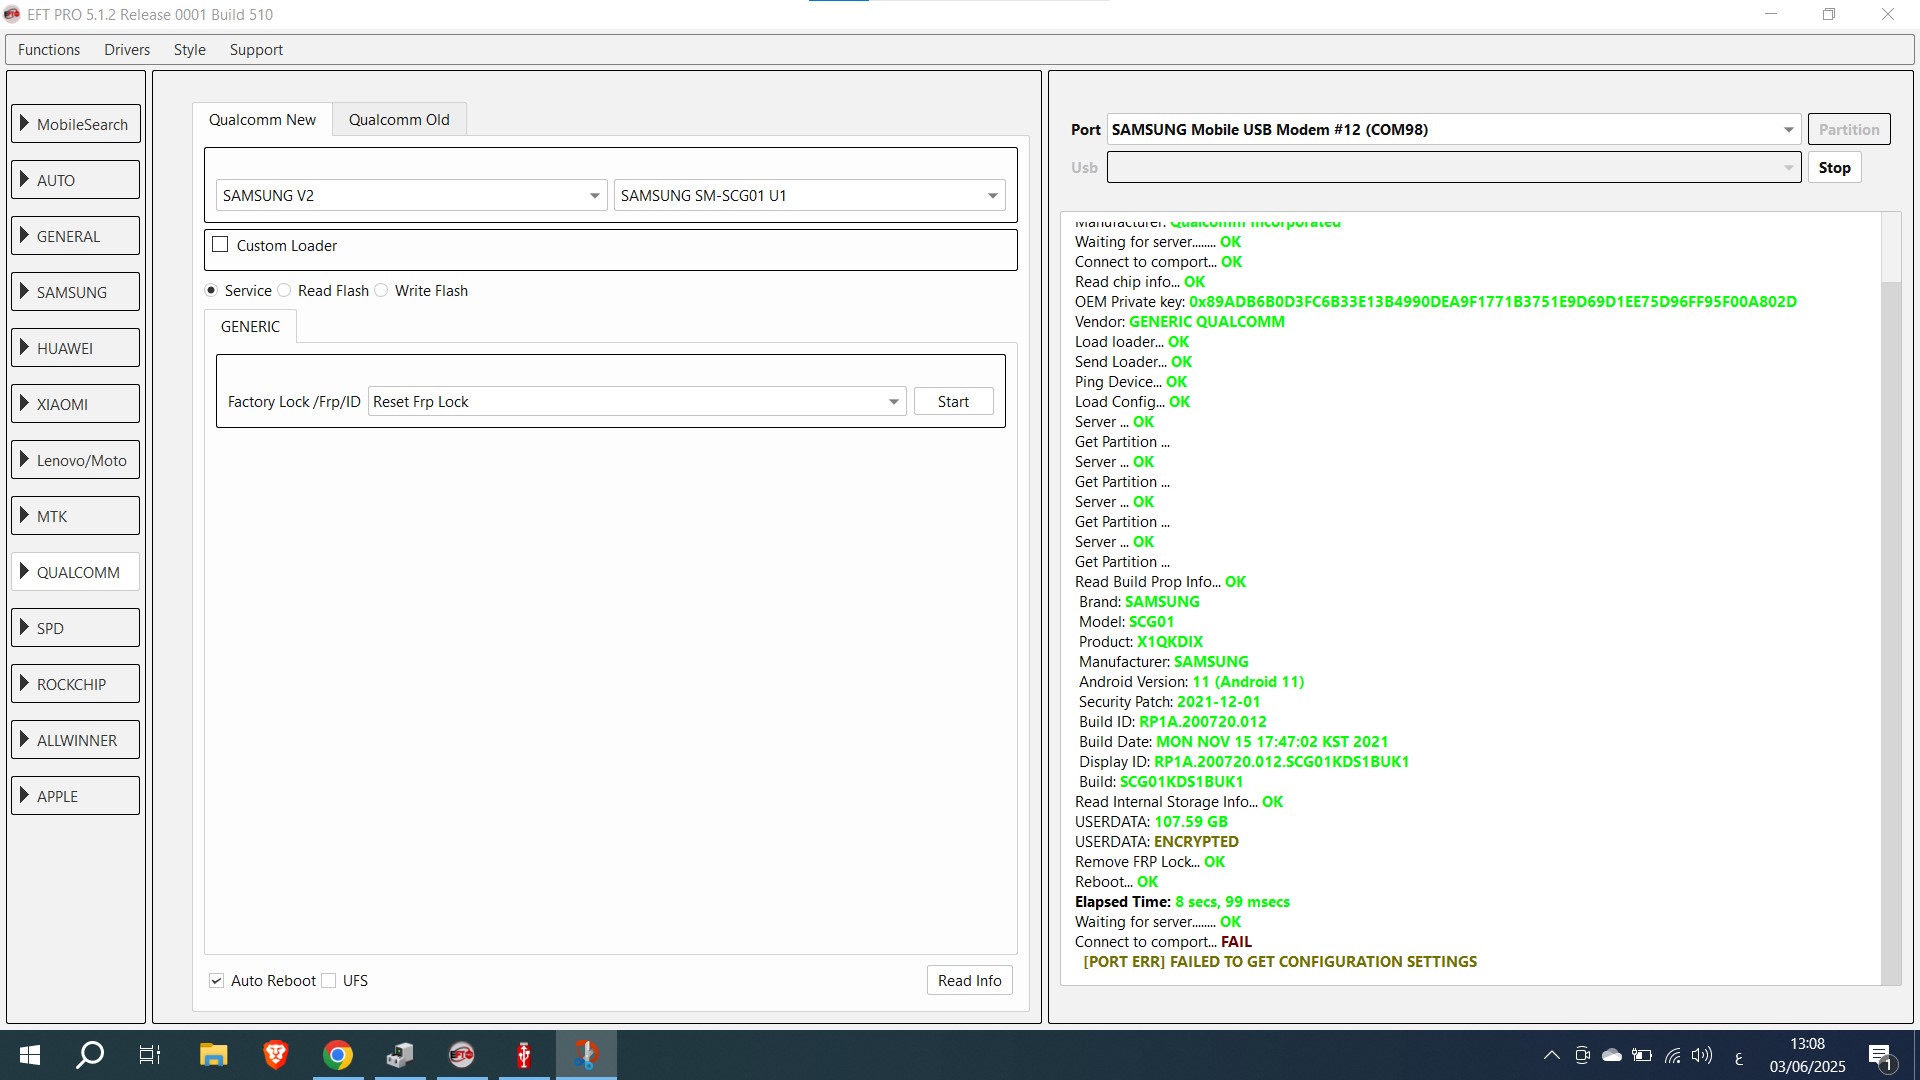The width and height of the screenshot is (1920, 1080).
Task: Launch Google Chrome from taskbar
Action: tap(338, 1055)
